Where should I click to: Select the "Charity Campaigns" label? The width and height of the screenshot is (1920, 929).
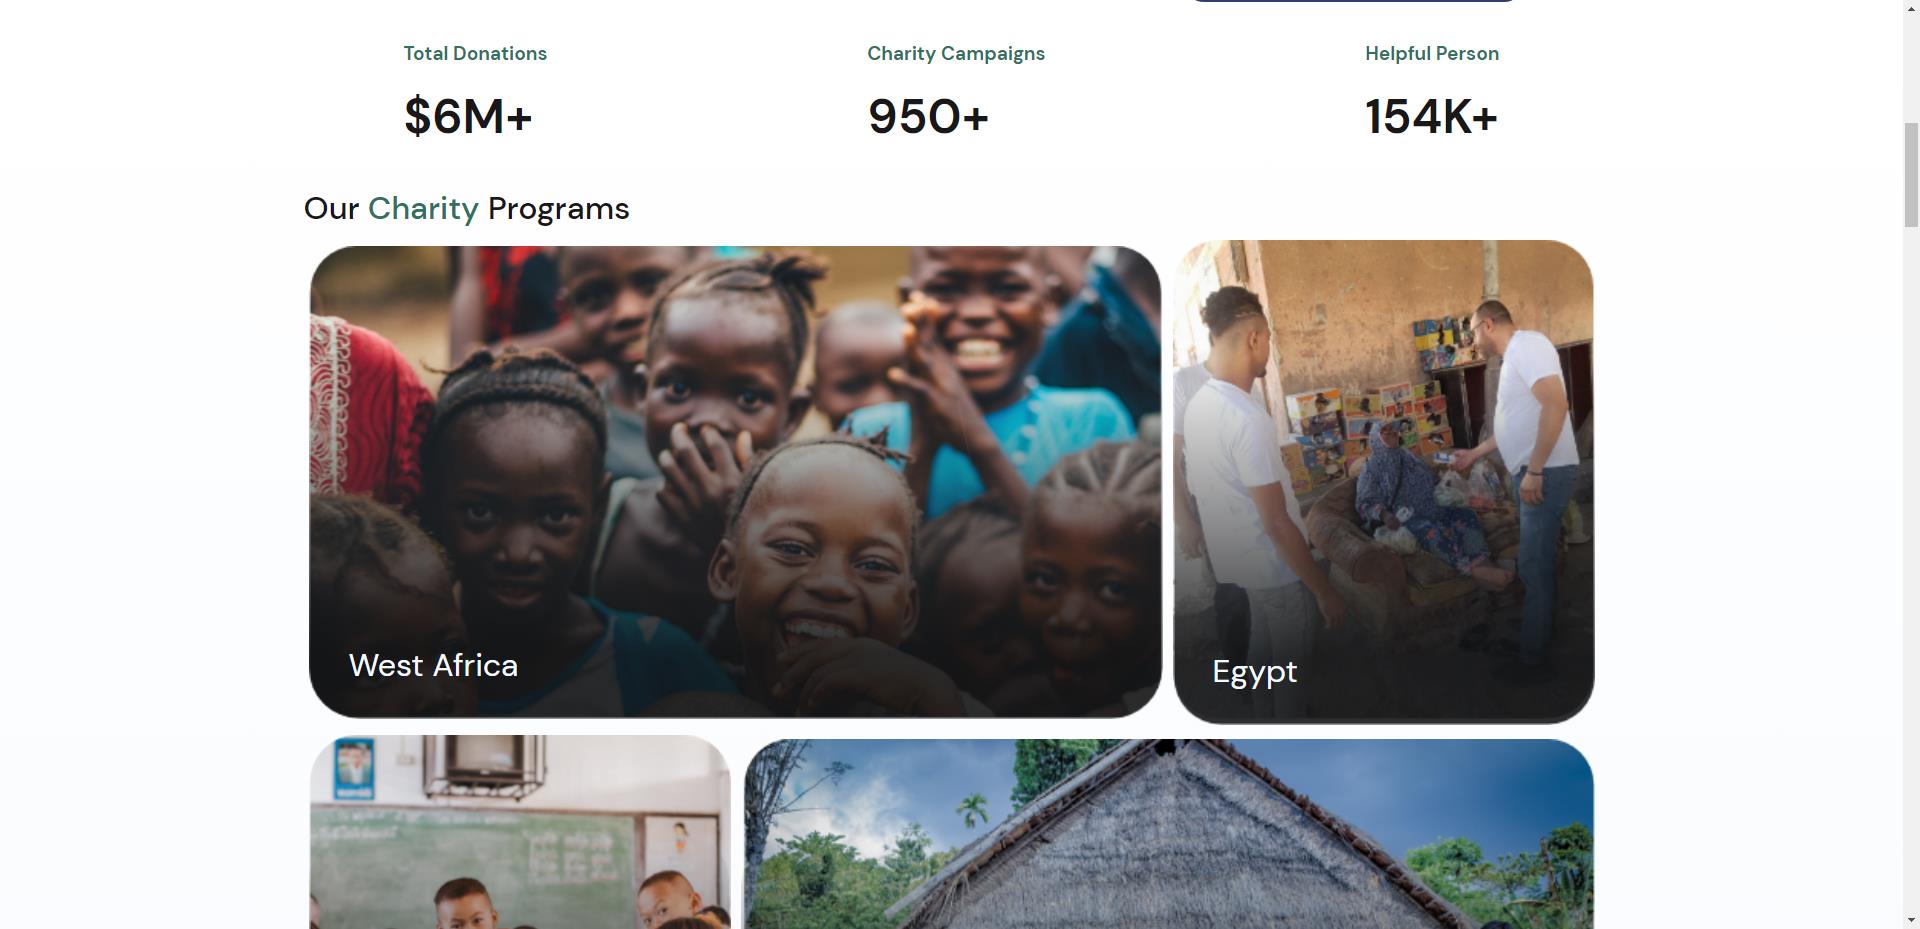point(955,54)
